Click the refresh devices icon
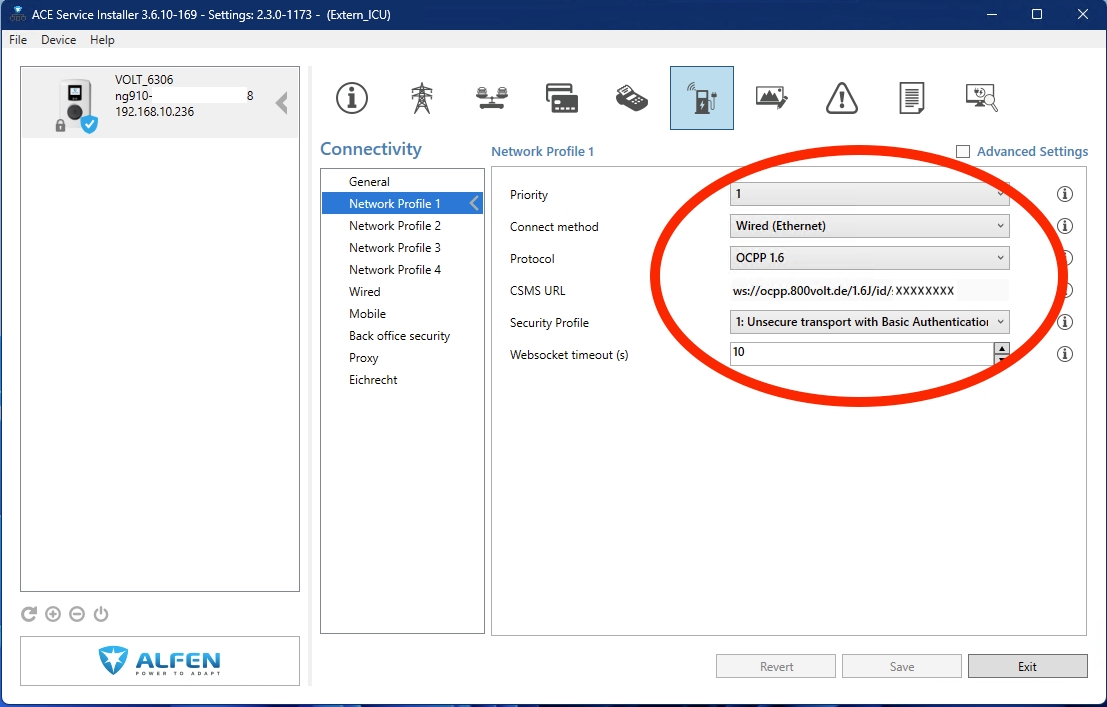Screen dimensions: 1107x707 tap(29, 614)
